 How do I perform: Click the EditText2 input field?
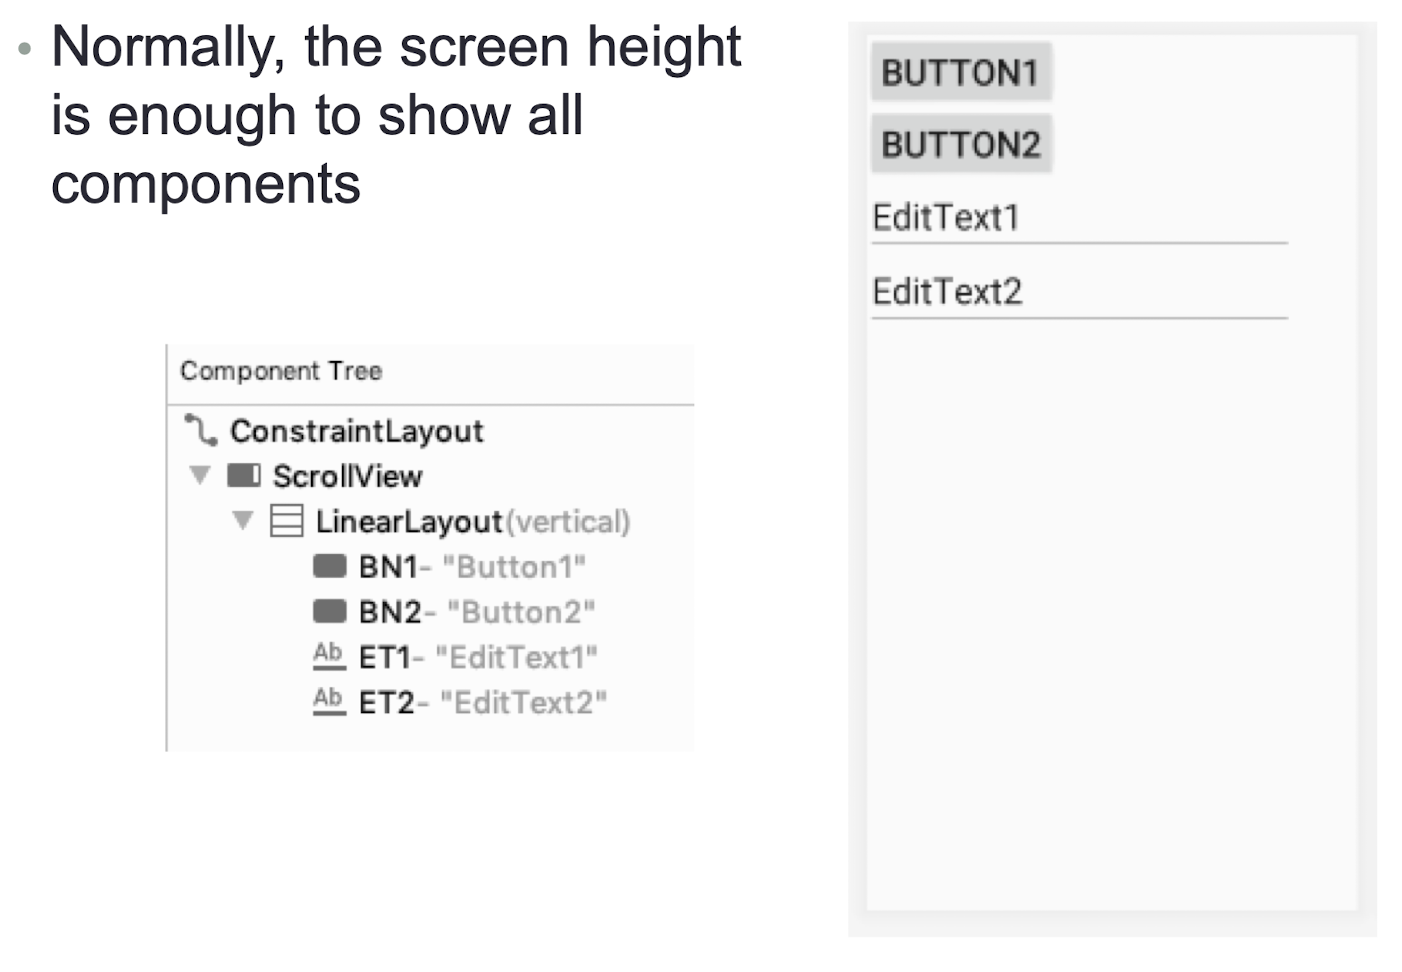tap(1079, 293)
